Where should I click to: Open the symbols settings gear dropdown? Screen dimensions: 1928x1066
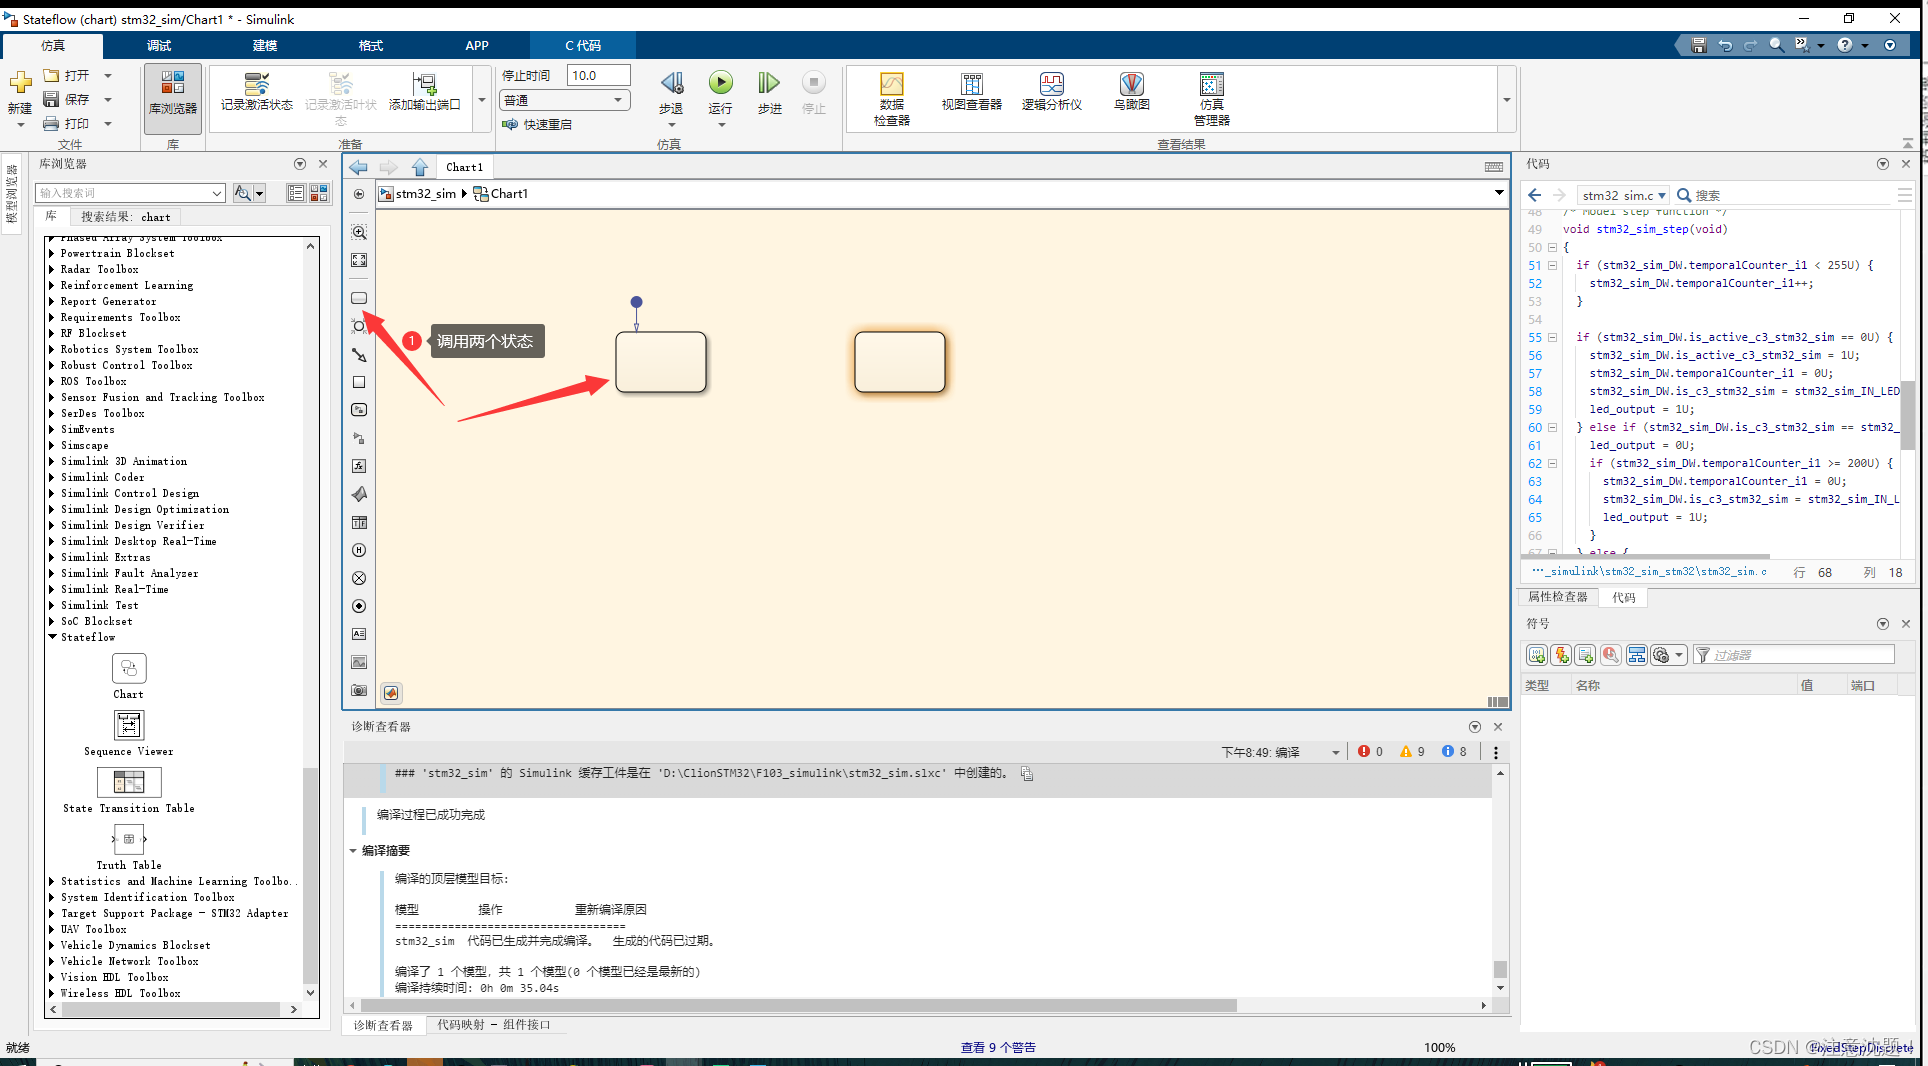(x=1668, y=655)
